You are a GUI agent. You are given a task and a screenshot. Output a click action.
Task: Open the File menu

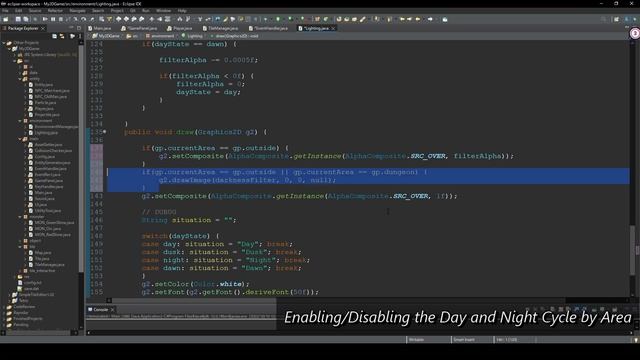pos(6,11)
